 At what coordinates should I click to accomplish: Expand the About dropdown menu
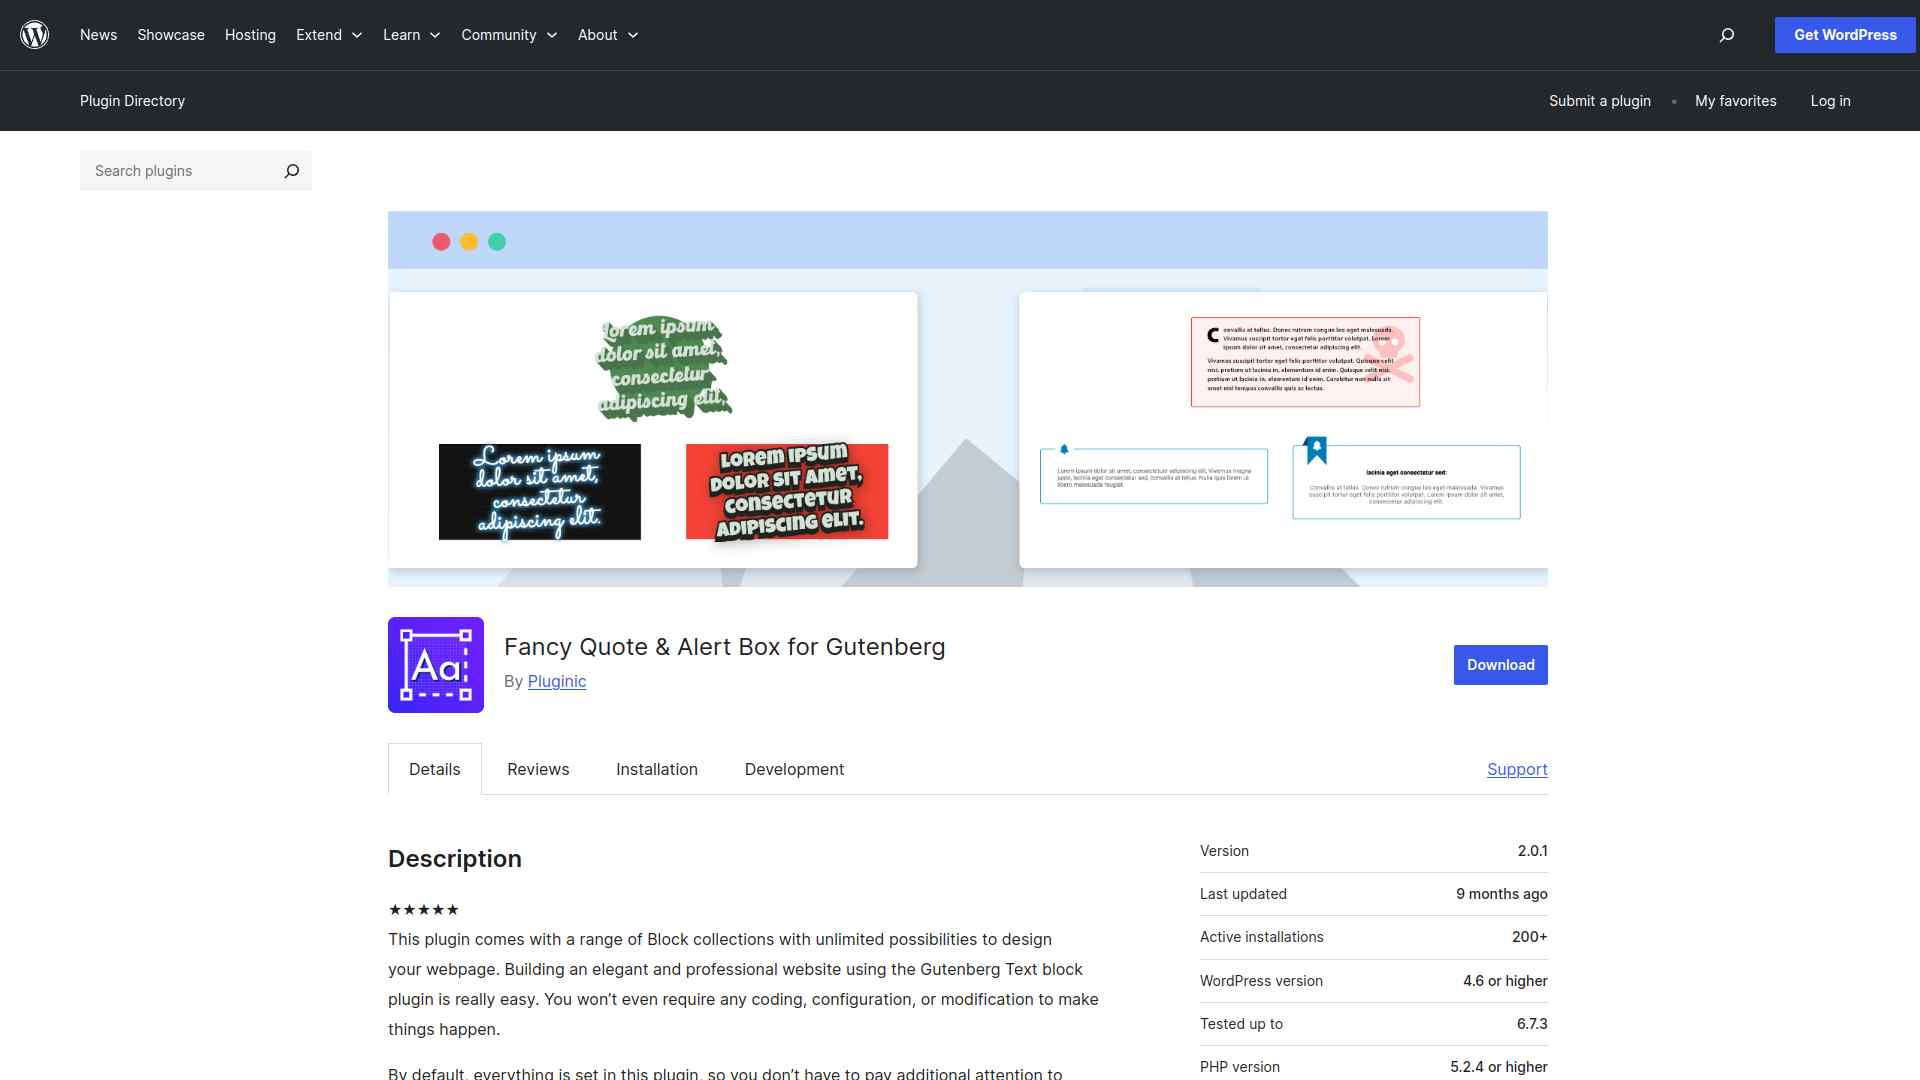tap(607, 35)
